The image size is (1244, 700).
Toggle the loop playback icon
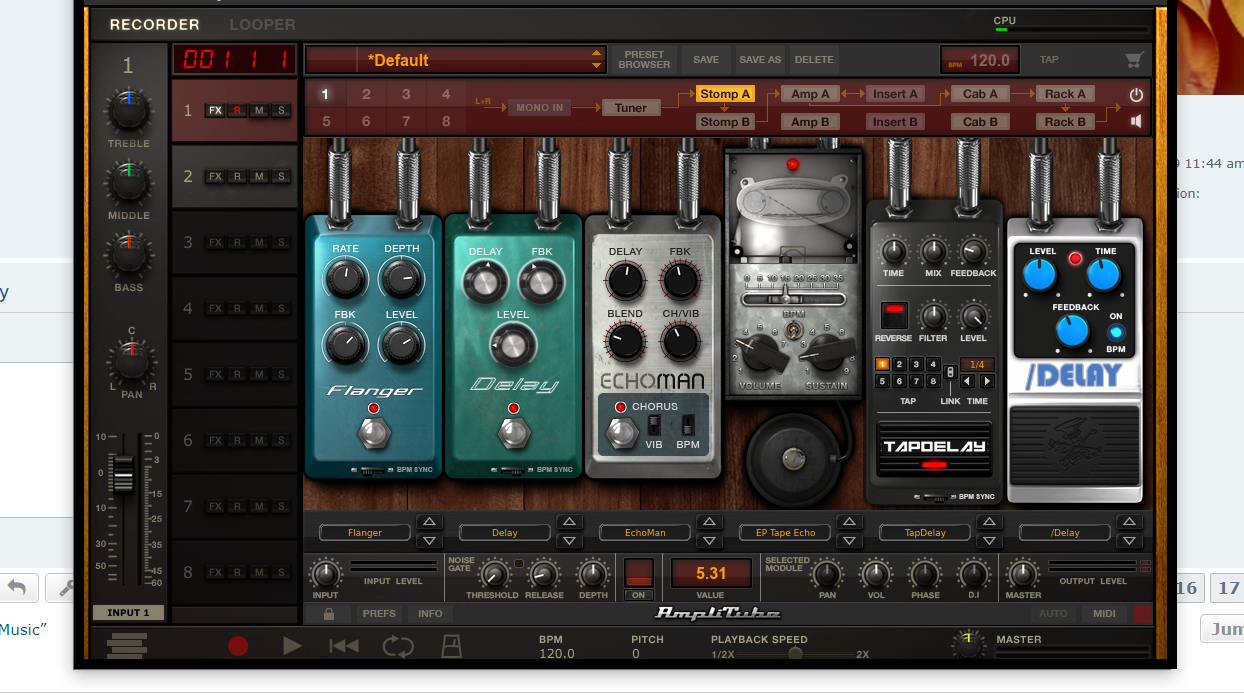pyautogui.click(x=398, y=646)
